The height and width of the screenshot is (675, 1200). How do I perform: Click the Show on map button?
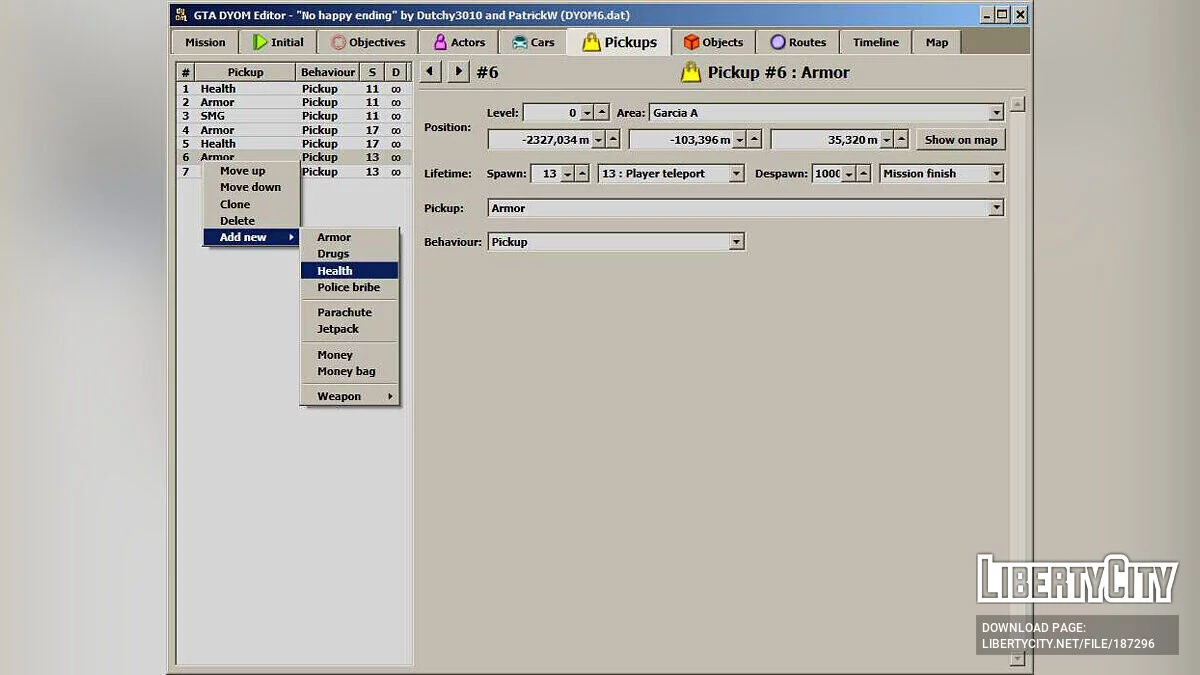(960, 139)
